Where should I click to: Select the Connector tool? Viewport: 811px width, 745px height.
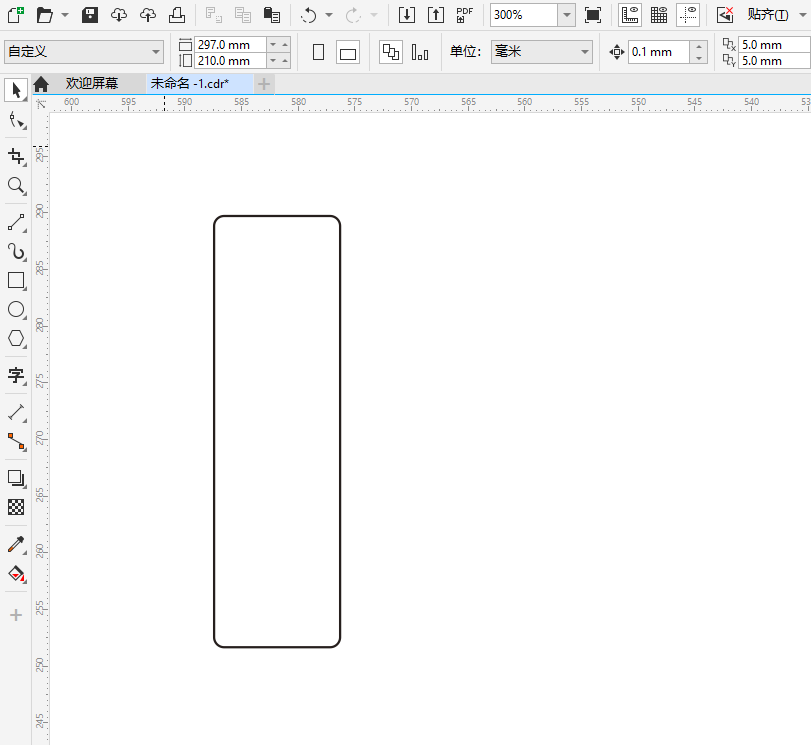point(17,441)
